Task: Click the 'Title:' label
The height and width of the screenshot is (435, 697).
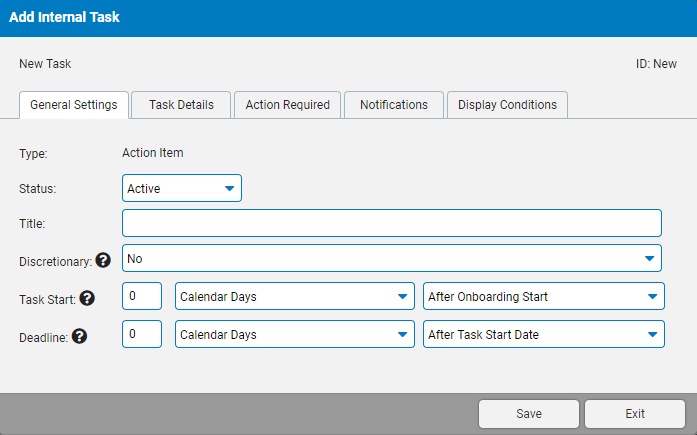Action: [x=32, y=223]
